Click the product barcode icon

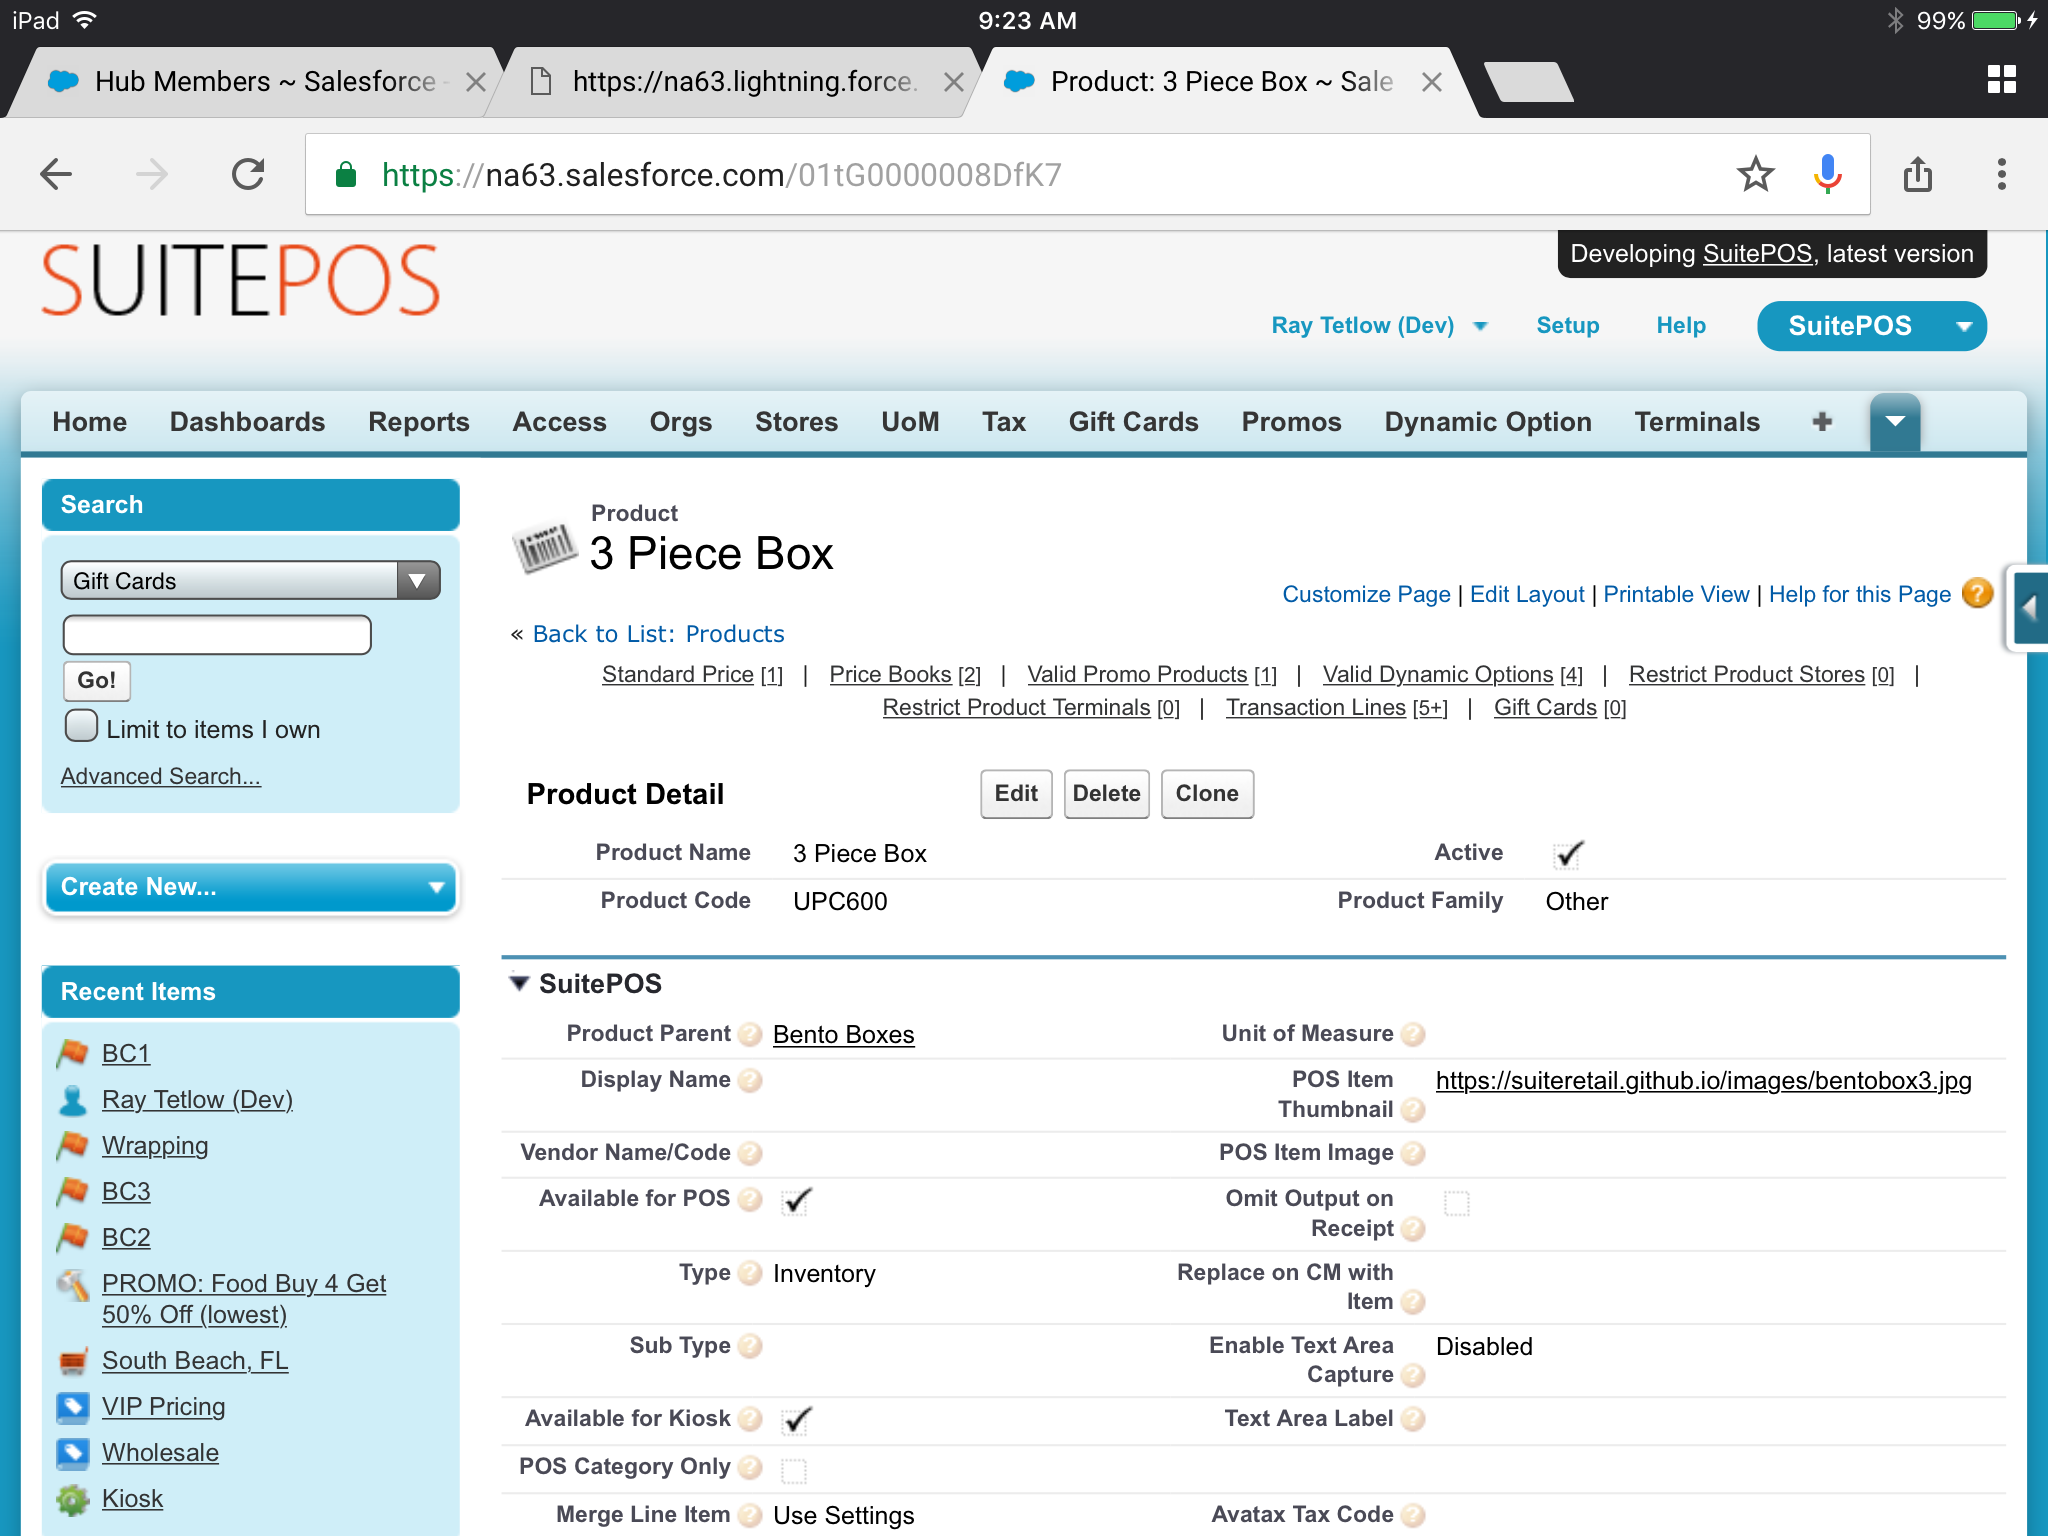(x=545, y=548)
